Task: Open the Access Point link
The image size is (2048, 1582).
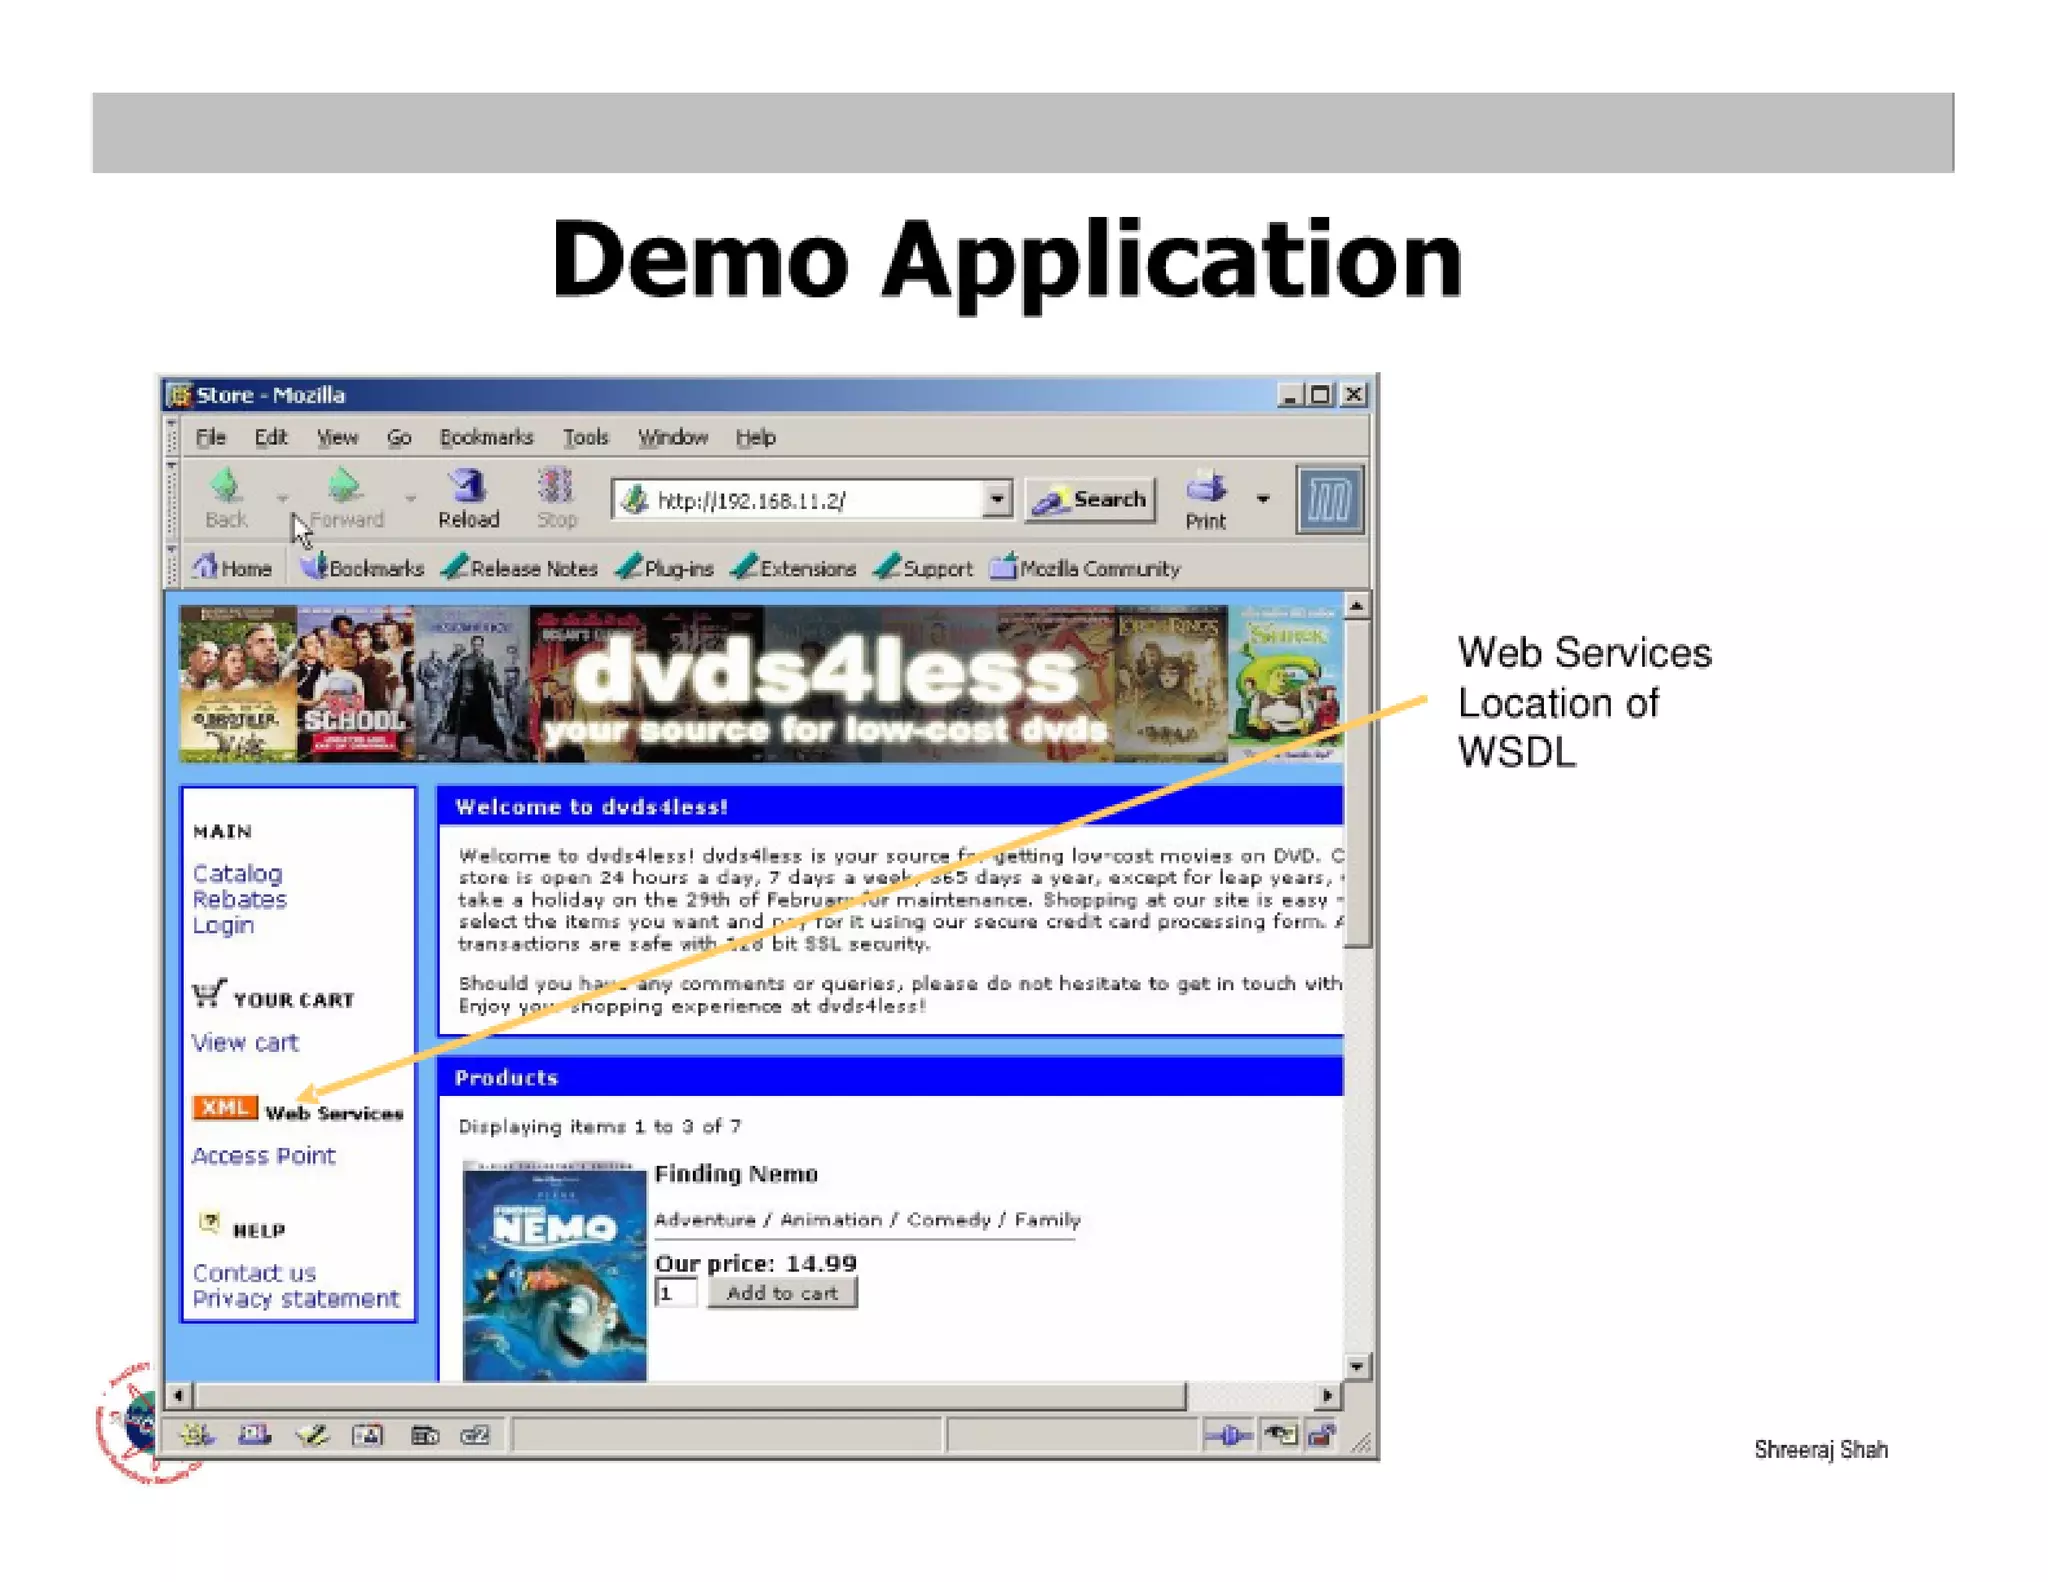Action: tap(263, 1155)
